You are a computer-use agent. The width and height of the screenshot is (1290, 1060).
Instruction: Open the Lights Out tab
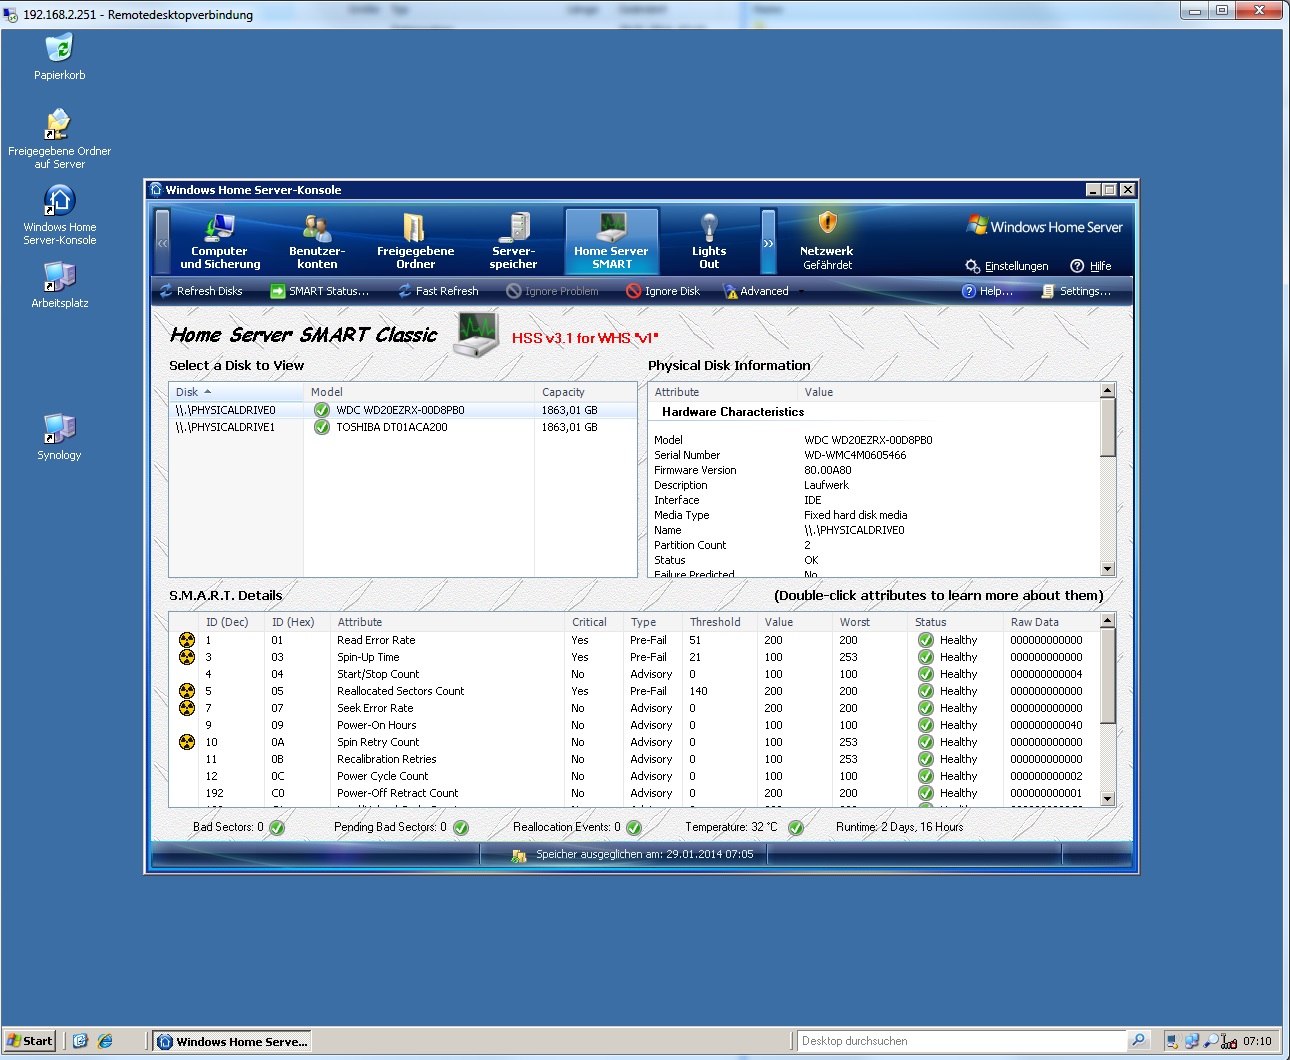[x=709, y=241]
